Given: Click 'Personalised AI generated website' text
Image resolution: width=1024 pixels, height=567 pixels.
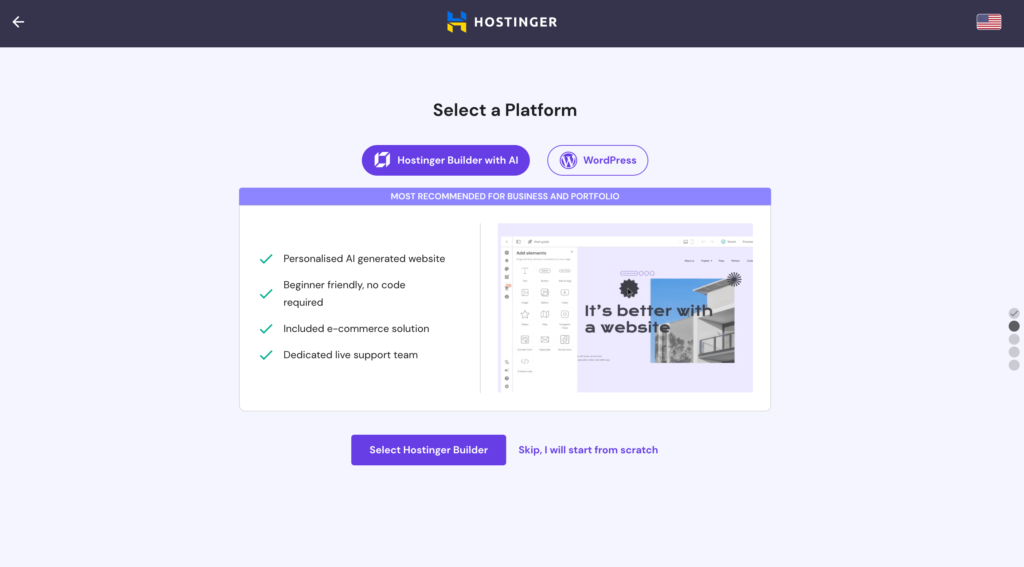Looking at the screenshot, I should (364, 259).
